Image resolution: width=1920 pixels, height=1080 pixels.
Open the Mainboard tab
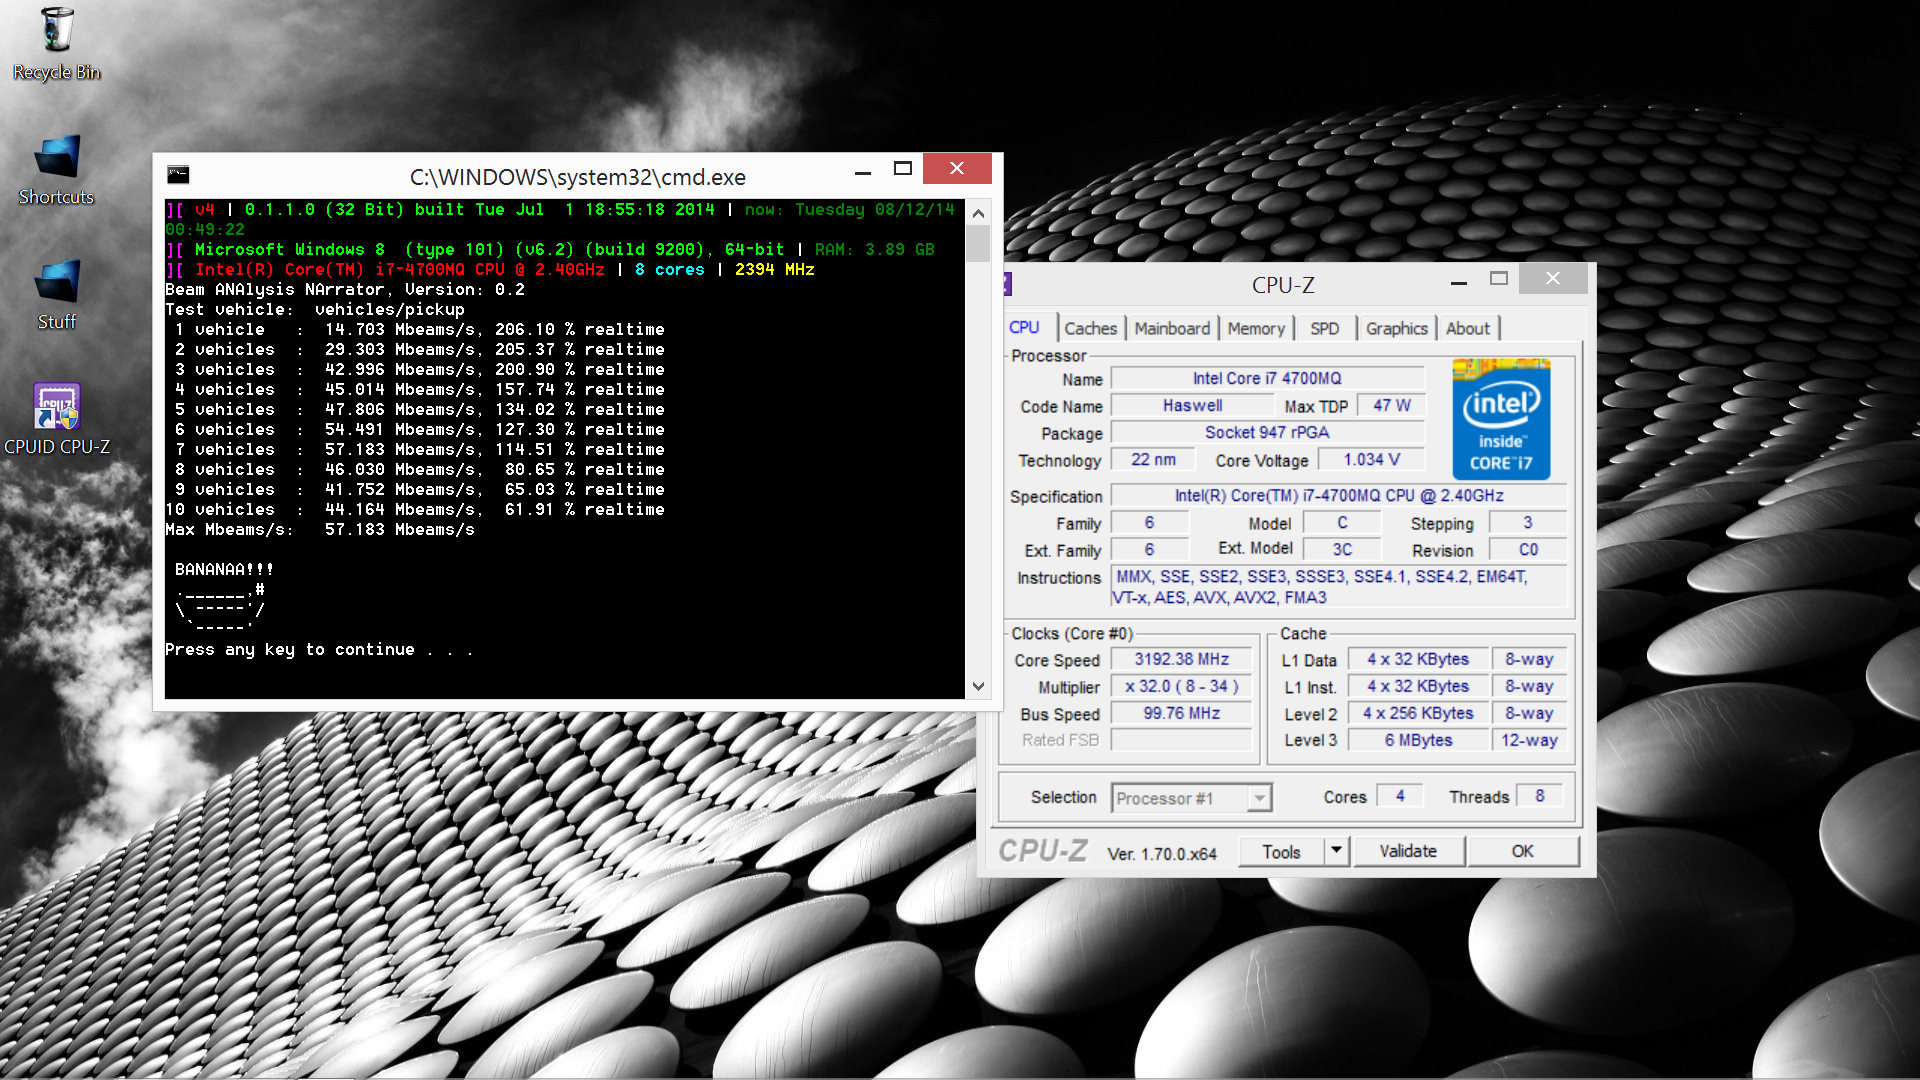coord(1172,328)
